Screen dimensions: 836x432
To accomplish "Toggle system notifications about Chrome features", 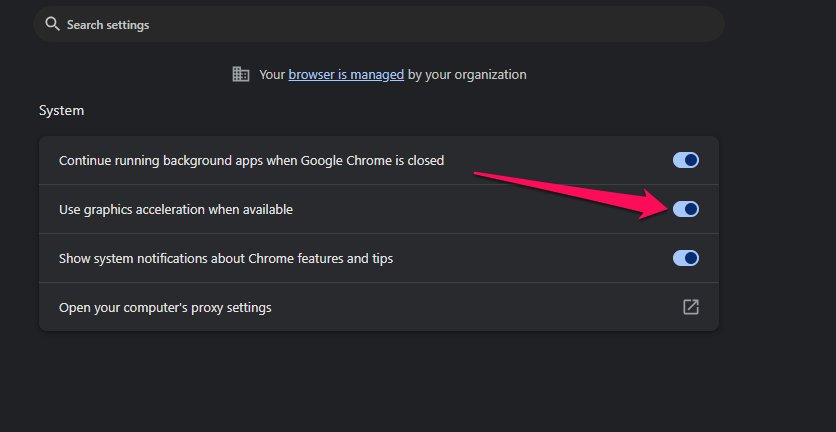I will 686,258.
